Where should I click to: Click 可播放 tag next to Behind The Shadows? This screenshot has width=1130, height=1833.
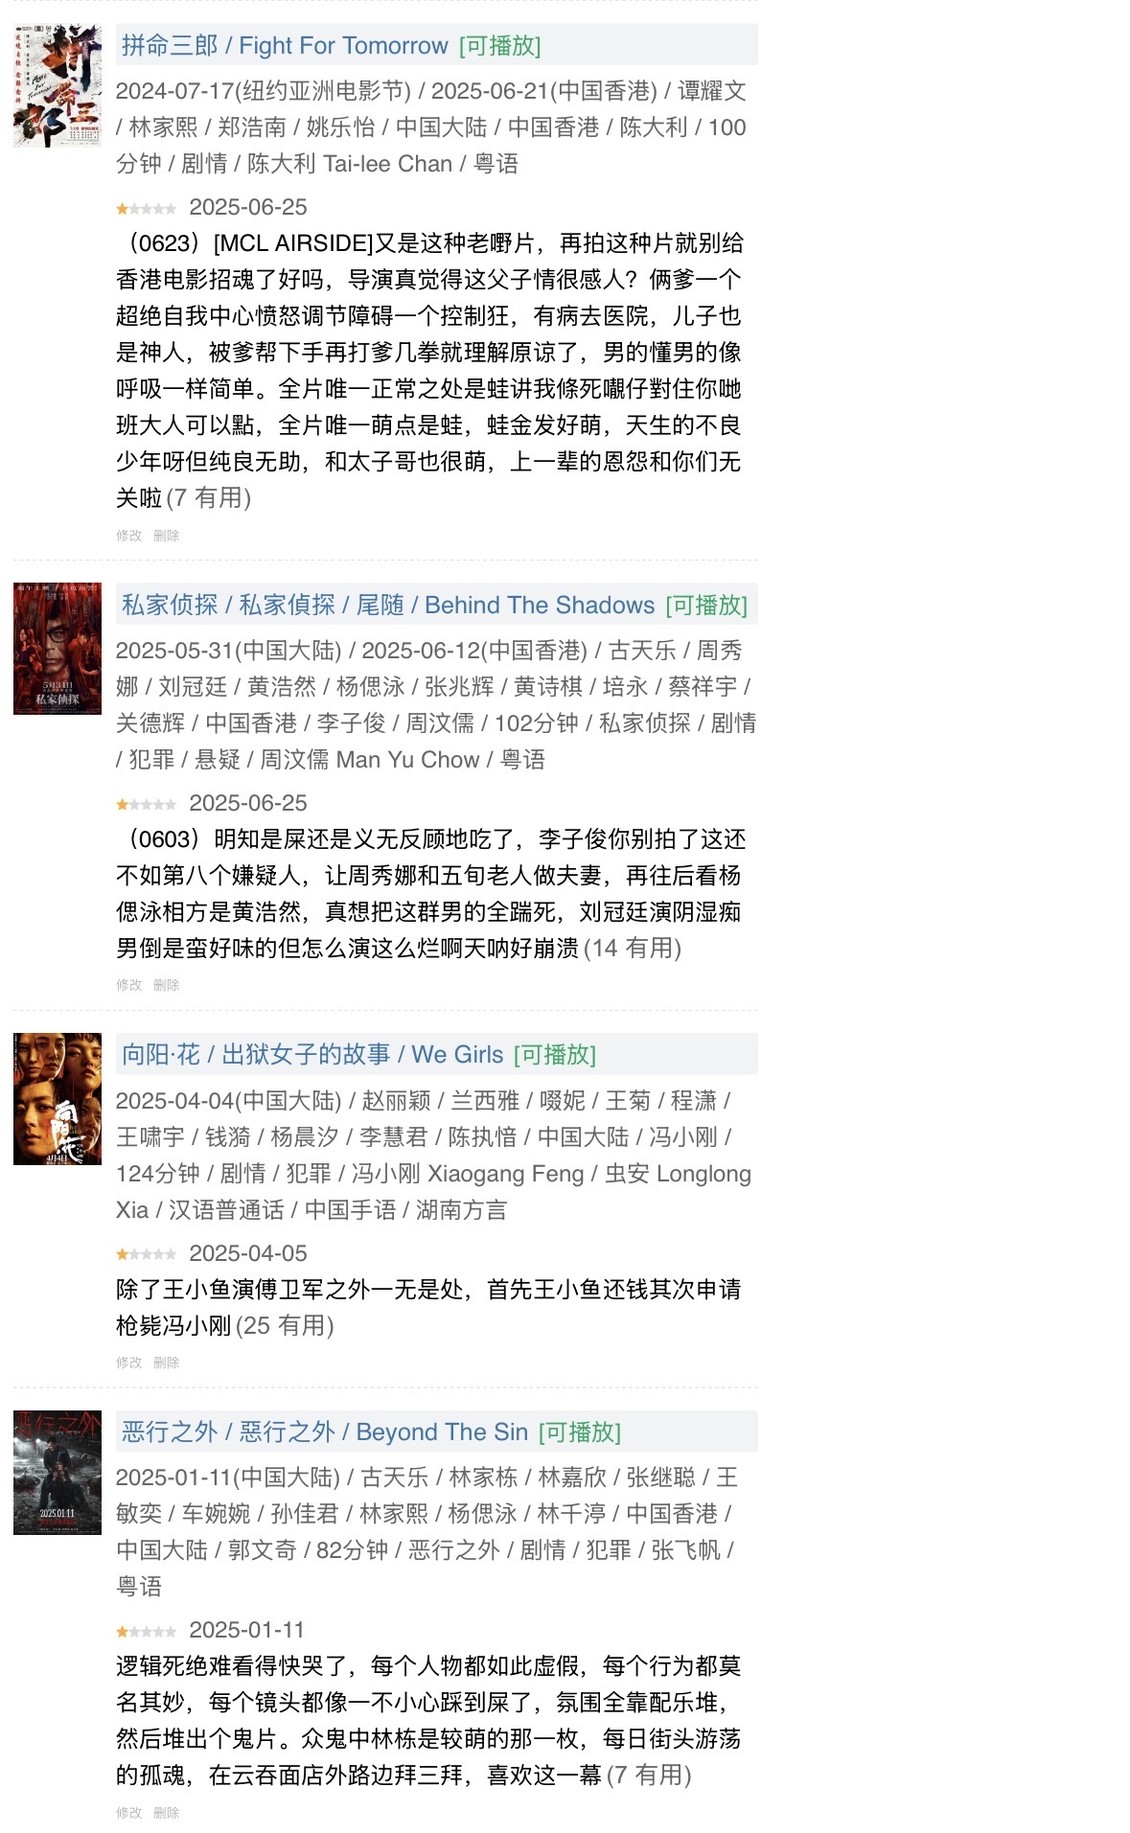pos(706,605)
